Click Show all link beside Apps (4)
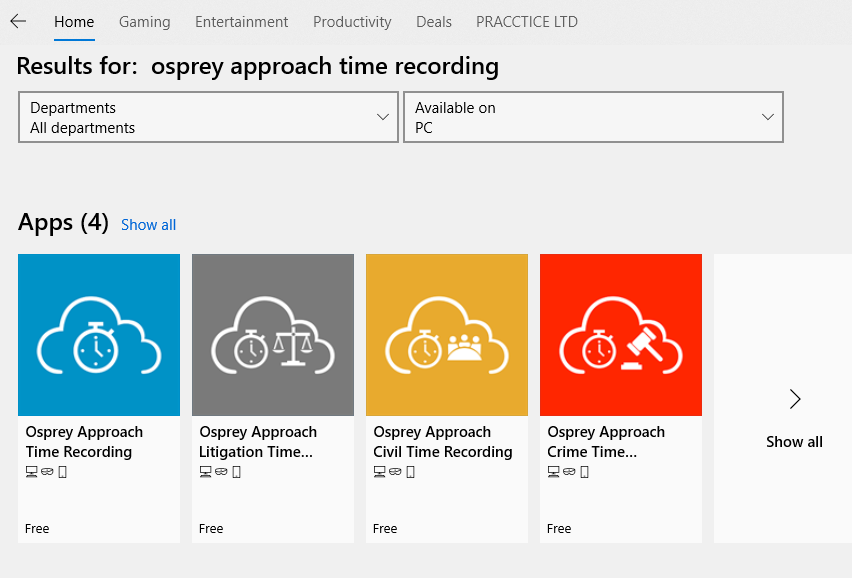Image resolution: width=852 pixels, height=578 pixels. point(148,225)
